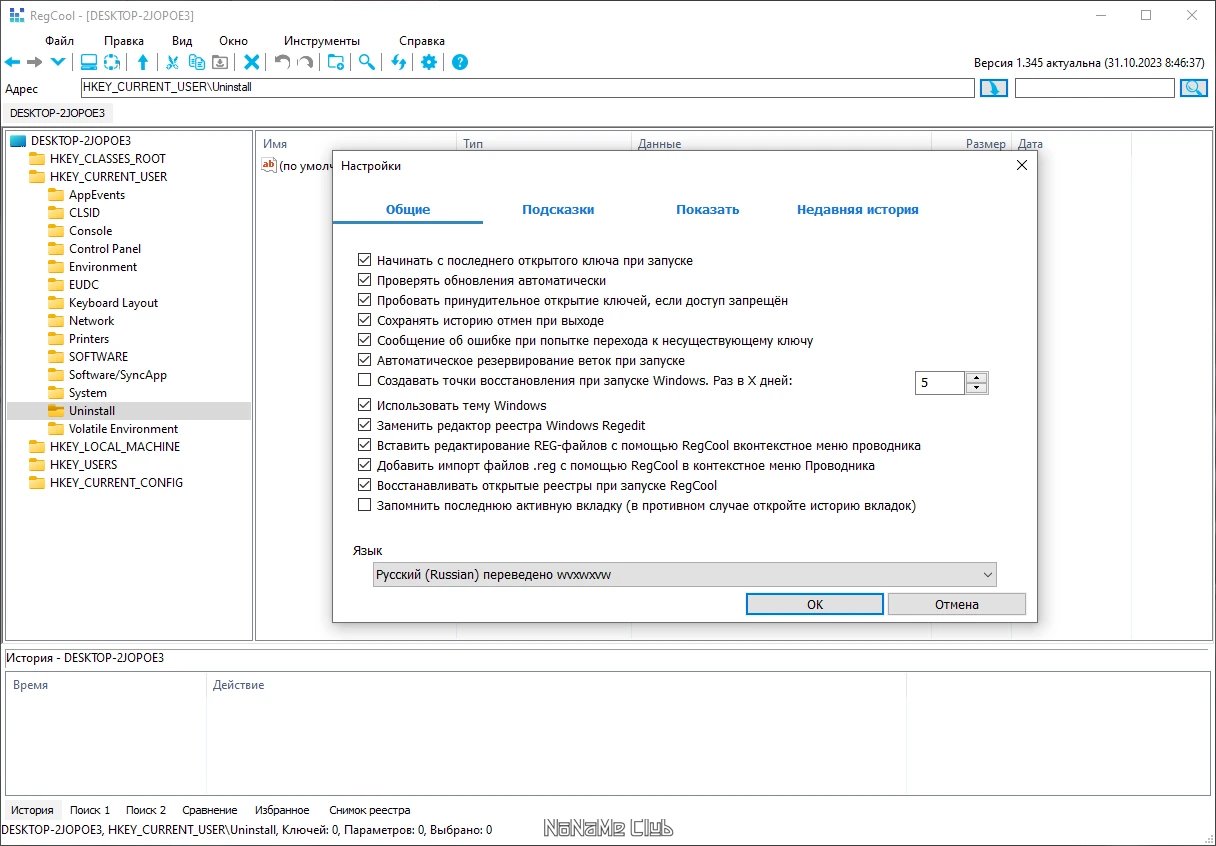The width and height of the screenshot is (1216, 846).
Task: Click the folder icon beside HKEY_CLASSES_ROOT
Action: (x=37, y=159)
